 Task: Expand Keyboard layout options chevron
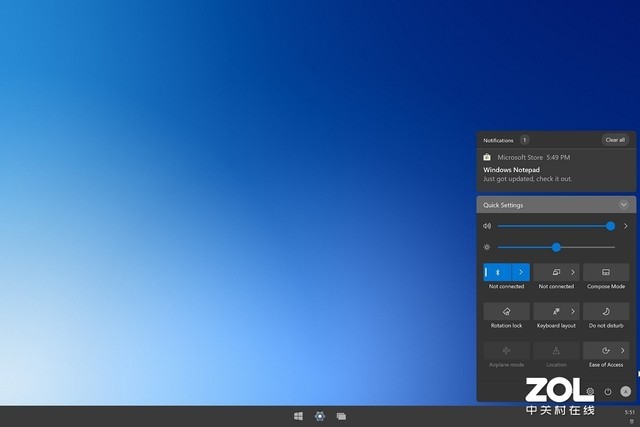pyautogui.click(x=573, y=311)
